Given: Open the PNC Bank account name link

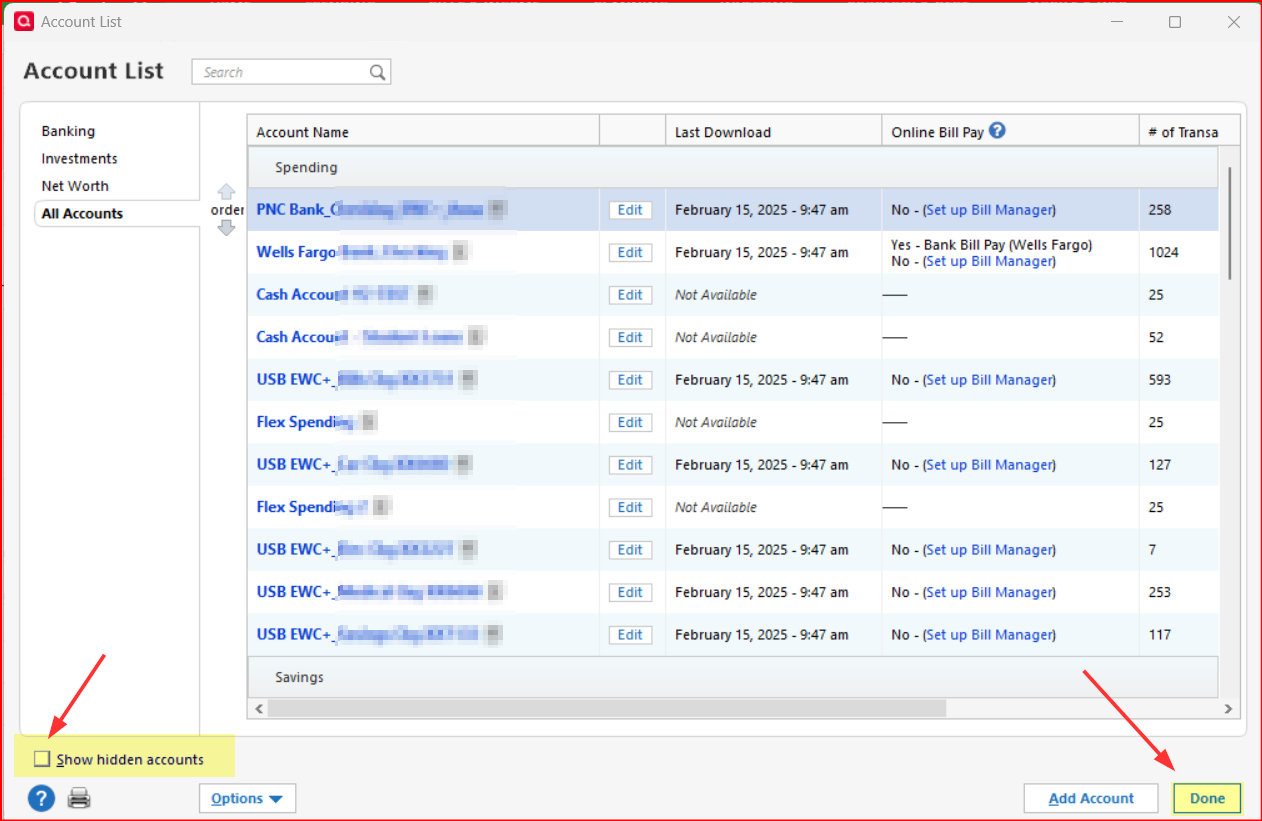Looking at the screenshot, I should [370, 210].
